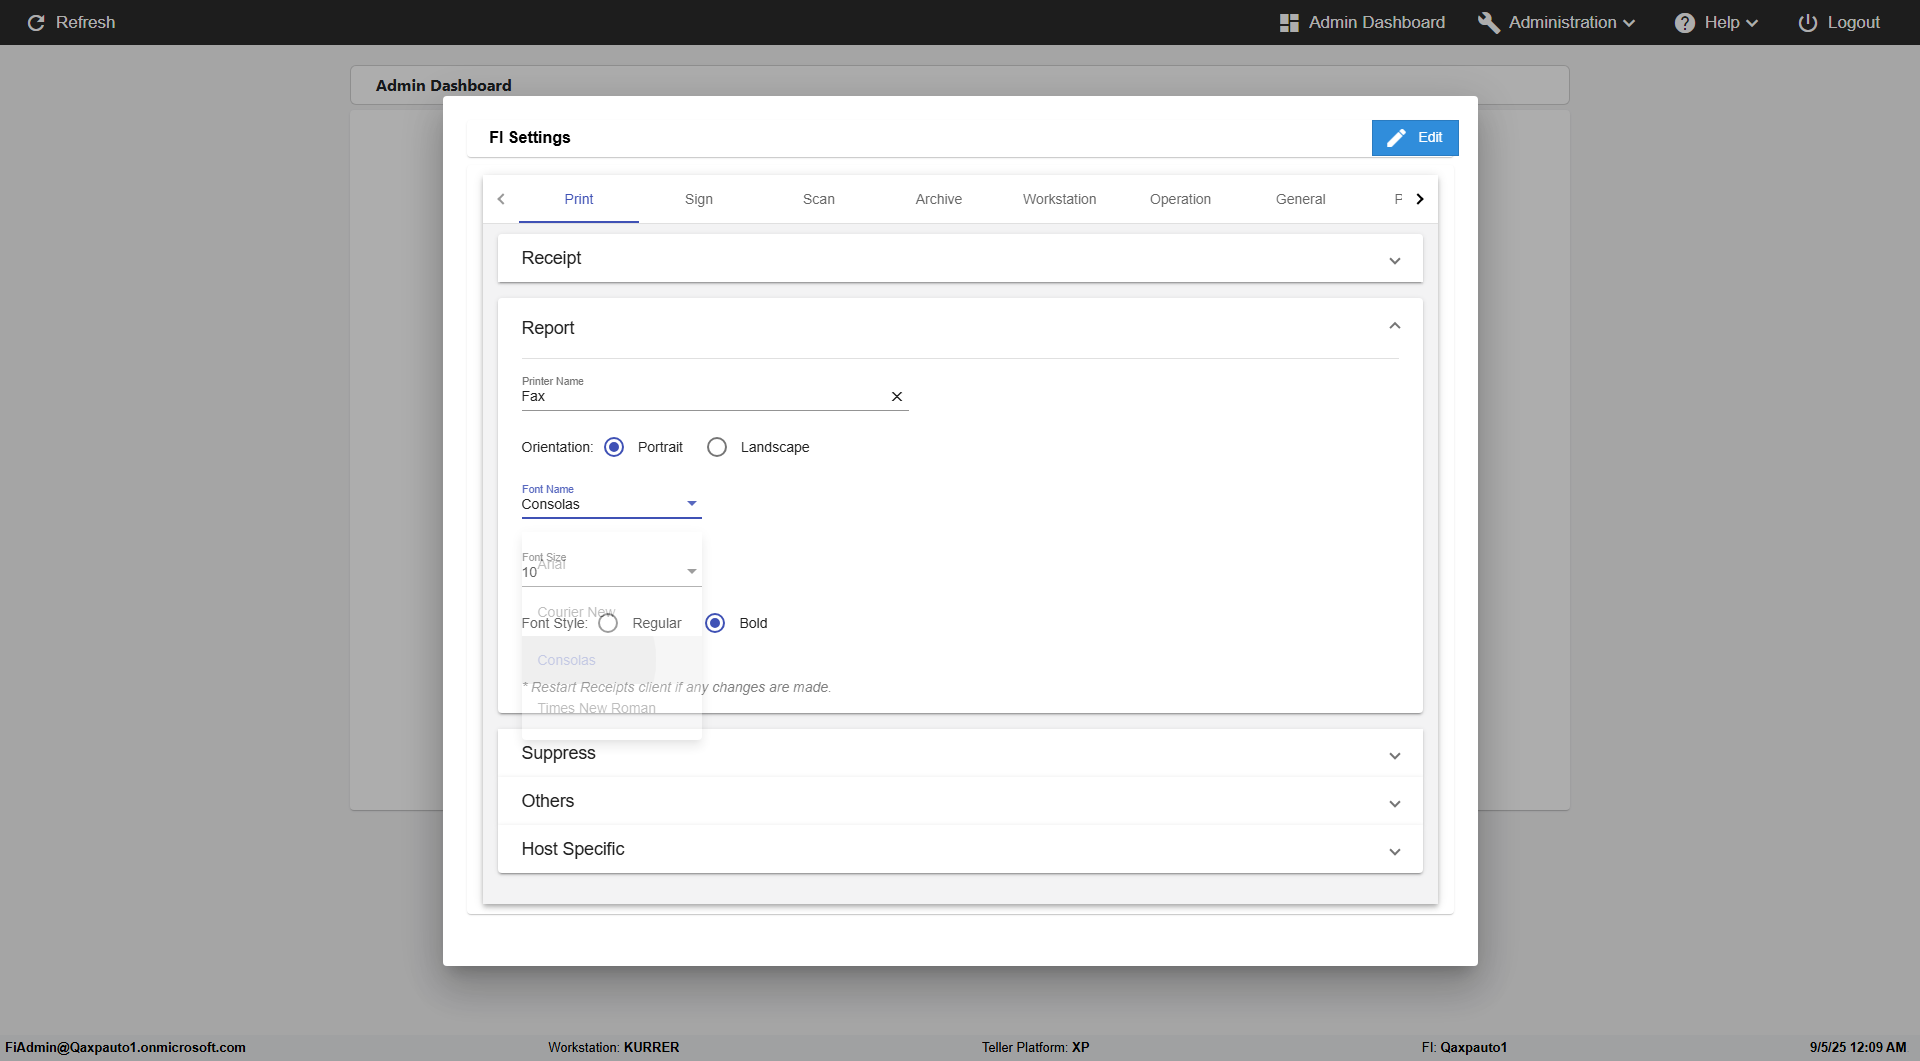Screen dimensions: 1920x1061
Task: Select Landscape orientation
Action: click(x=717, y=447)
